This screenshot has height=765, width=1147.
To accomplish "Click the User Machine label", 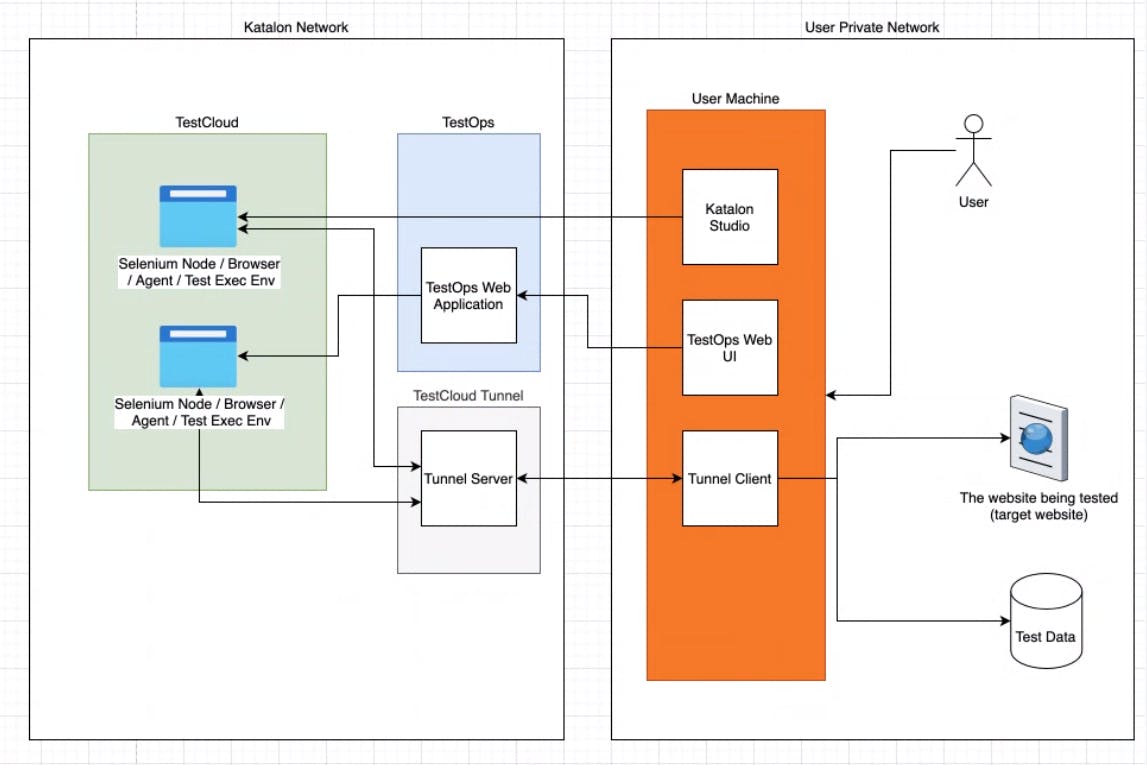I will (735, 98).
